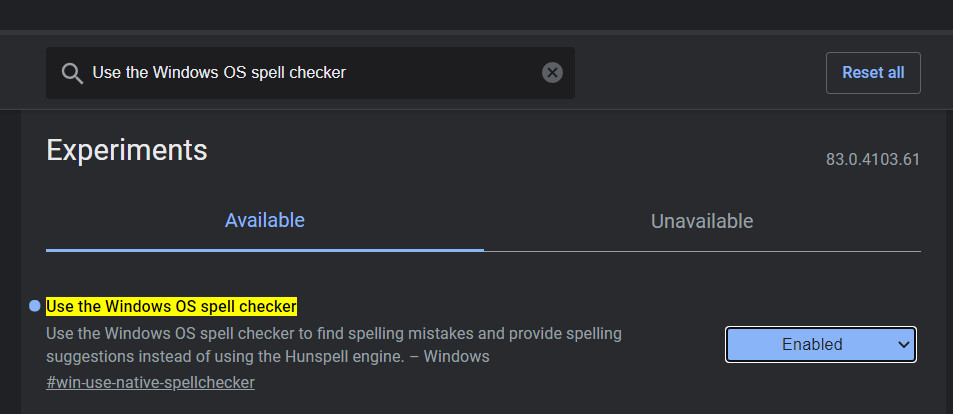
Task: Click the Experiments heading
Action: (x=127, y=150)
